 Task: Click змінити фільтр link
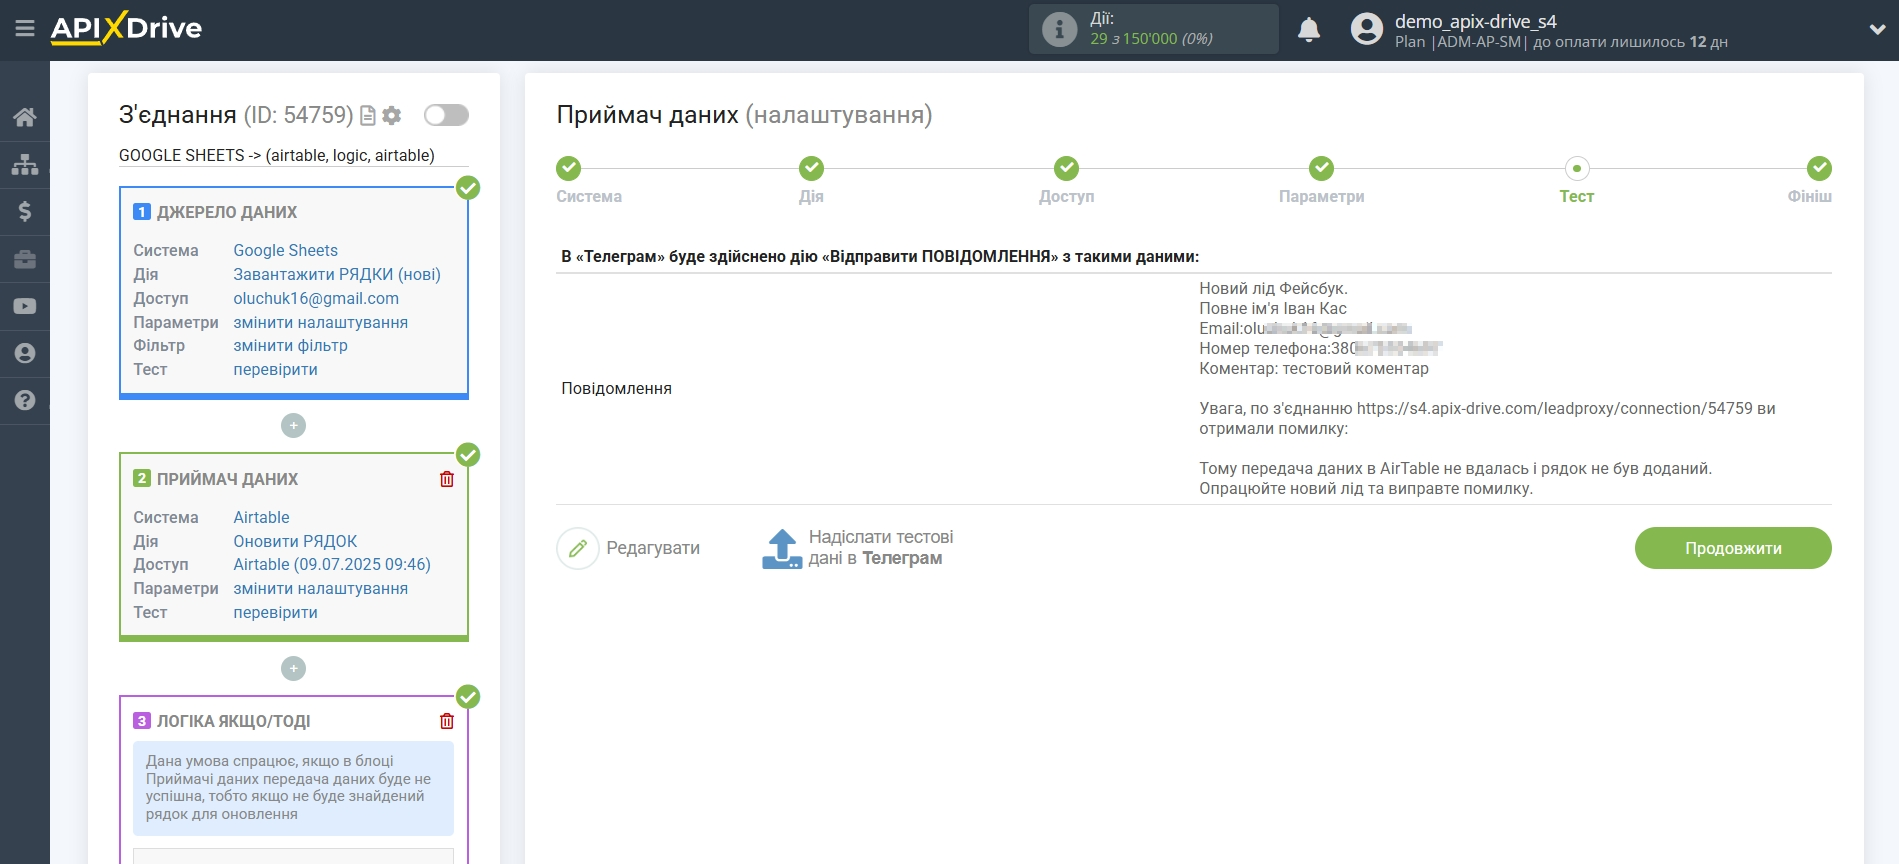[x=290, y=345]
